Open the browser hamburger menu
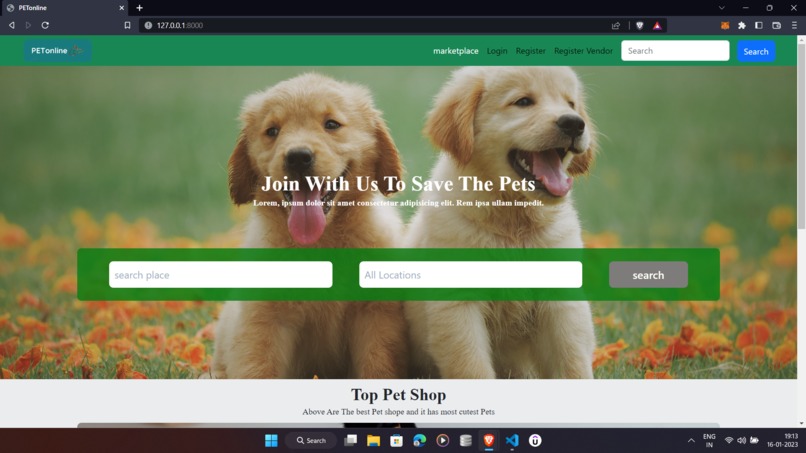Viewport: 806px width, 453px height. click(x=794, y=25)
